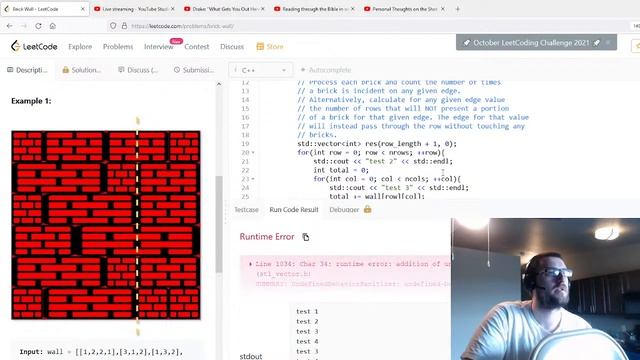Click the 'test 4' stdout line
The image size is (640, 360).
pos(307,342)
